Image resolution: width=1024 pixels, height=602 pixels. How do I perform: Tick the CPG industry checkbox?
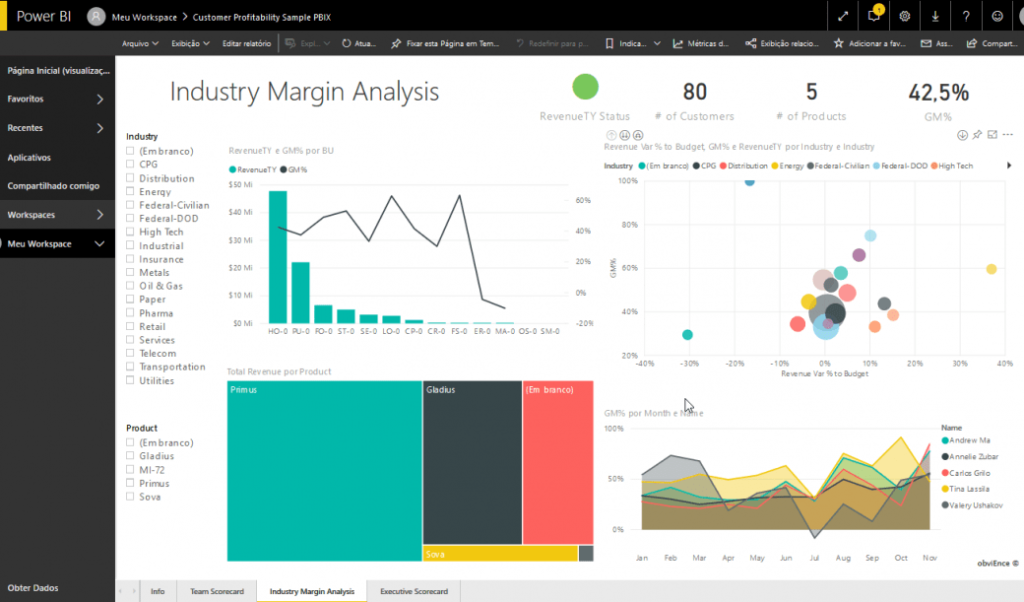coord(130,164)
